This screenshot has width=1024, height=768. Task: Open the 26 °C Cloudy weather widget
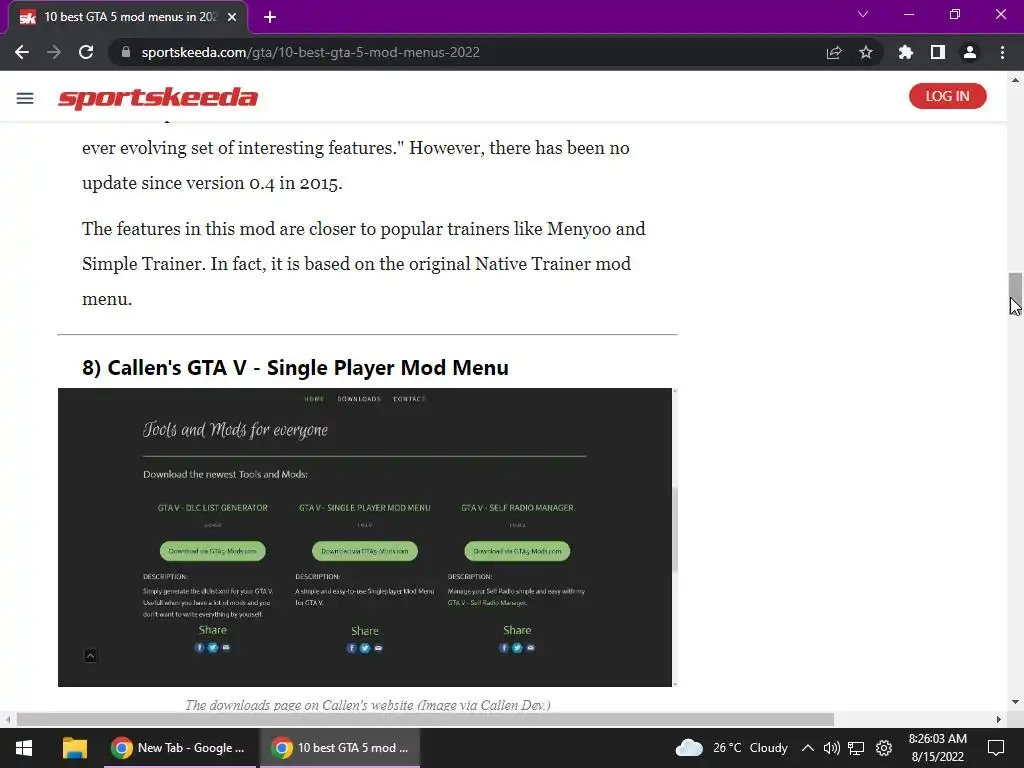[x=731, y=748]
